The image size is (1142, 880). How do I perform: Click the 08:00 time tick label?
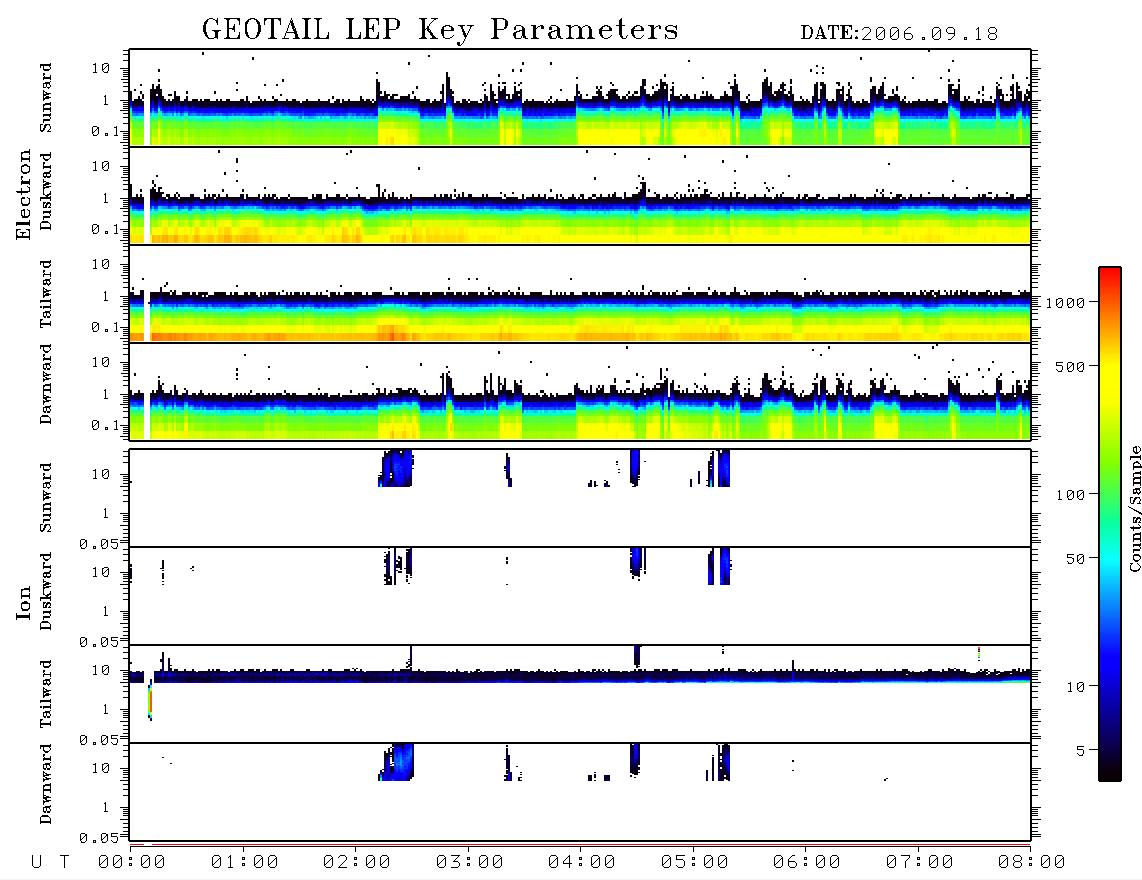[1031, 863]
